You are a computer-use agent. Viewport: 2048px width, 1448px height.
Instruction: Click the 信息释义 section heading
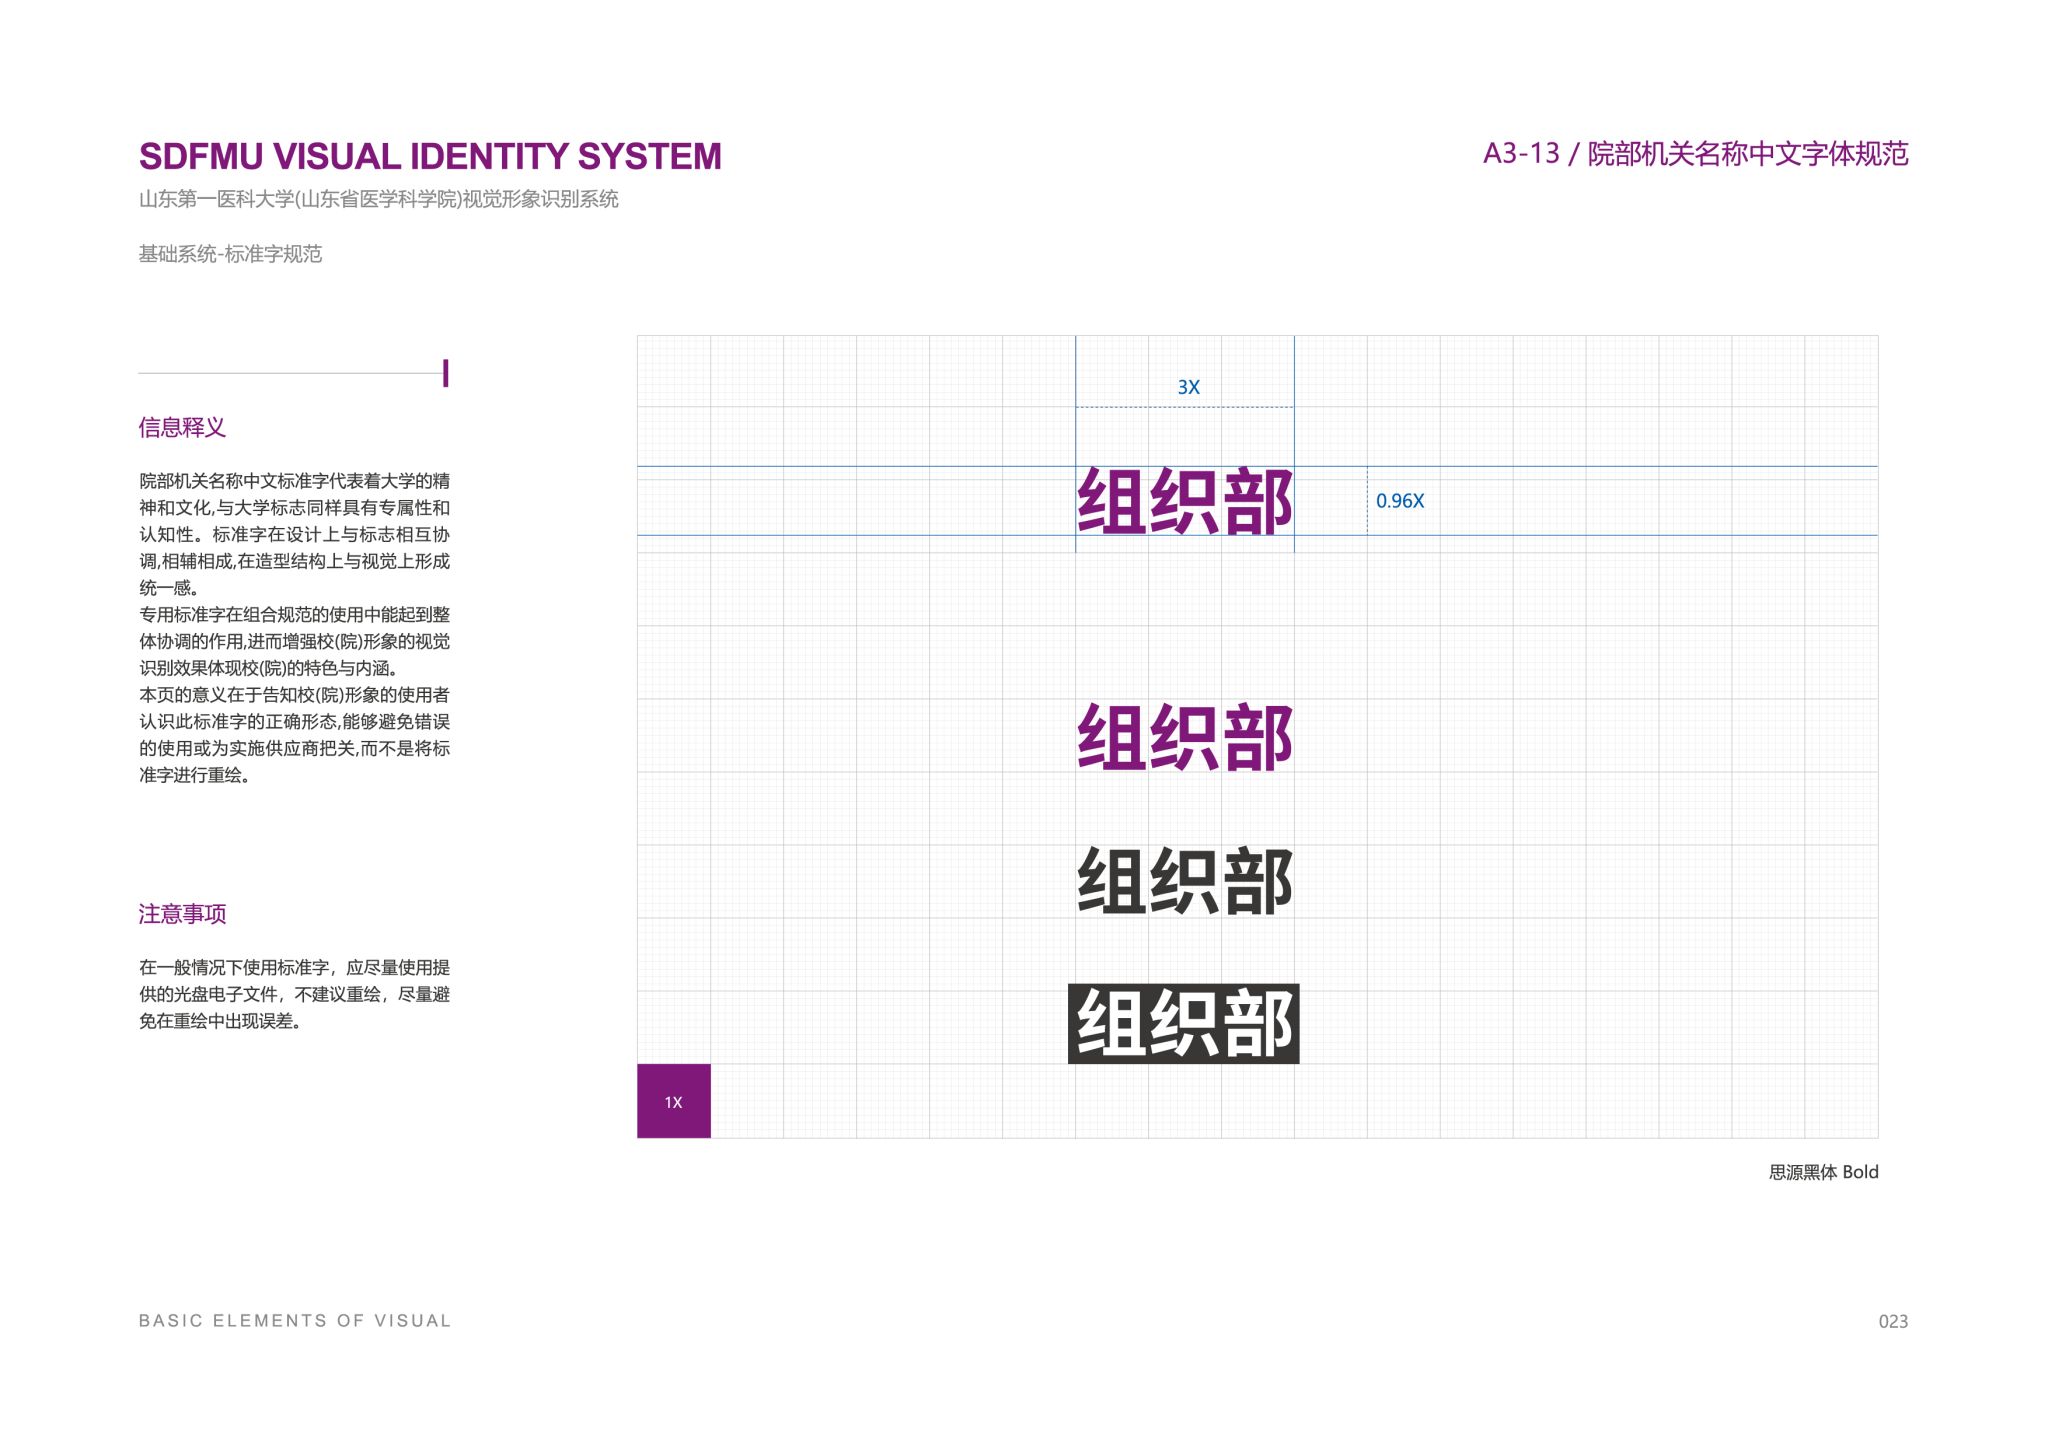(182, 428)
